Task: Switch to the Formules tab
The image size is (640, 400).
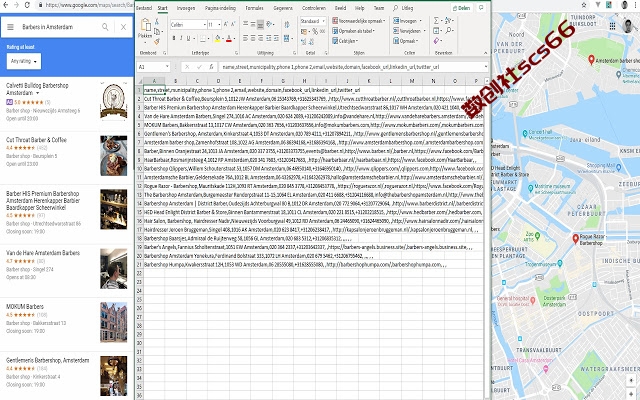Action: click(254, 8)
